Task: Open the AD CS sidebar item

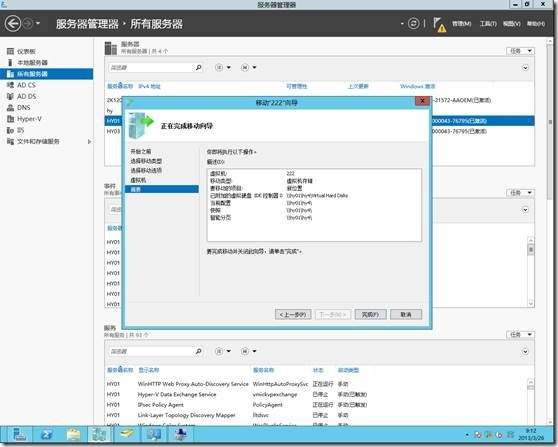Action: (x=26, y=85)
